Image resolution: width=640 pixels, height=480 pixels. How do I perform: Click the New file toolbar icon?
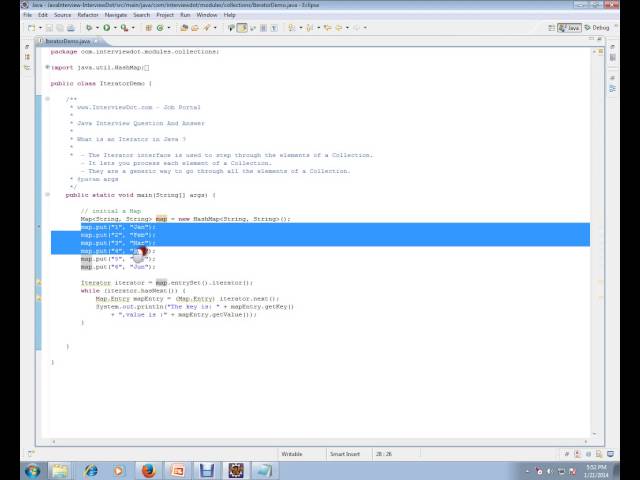coord(31,28)
